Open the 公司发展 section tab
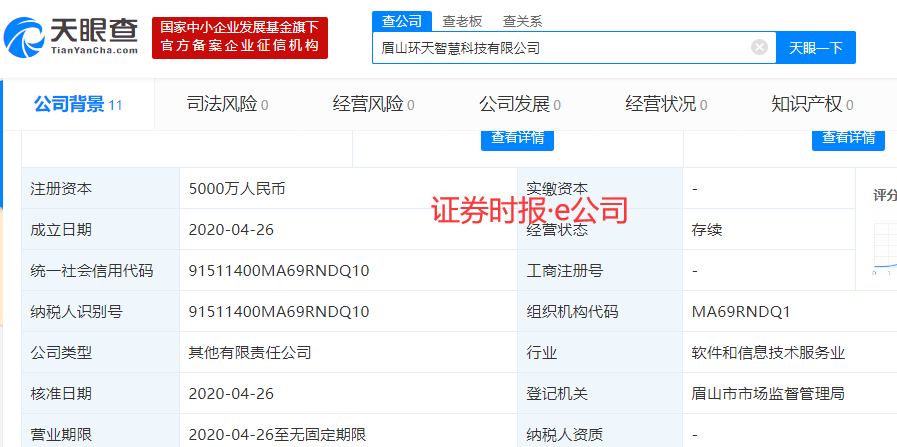897x447 pixels. 519,104
